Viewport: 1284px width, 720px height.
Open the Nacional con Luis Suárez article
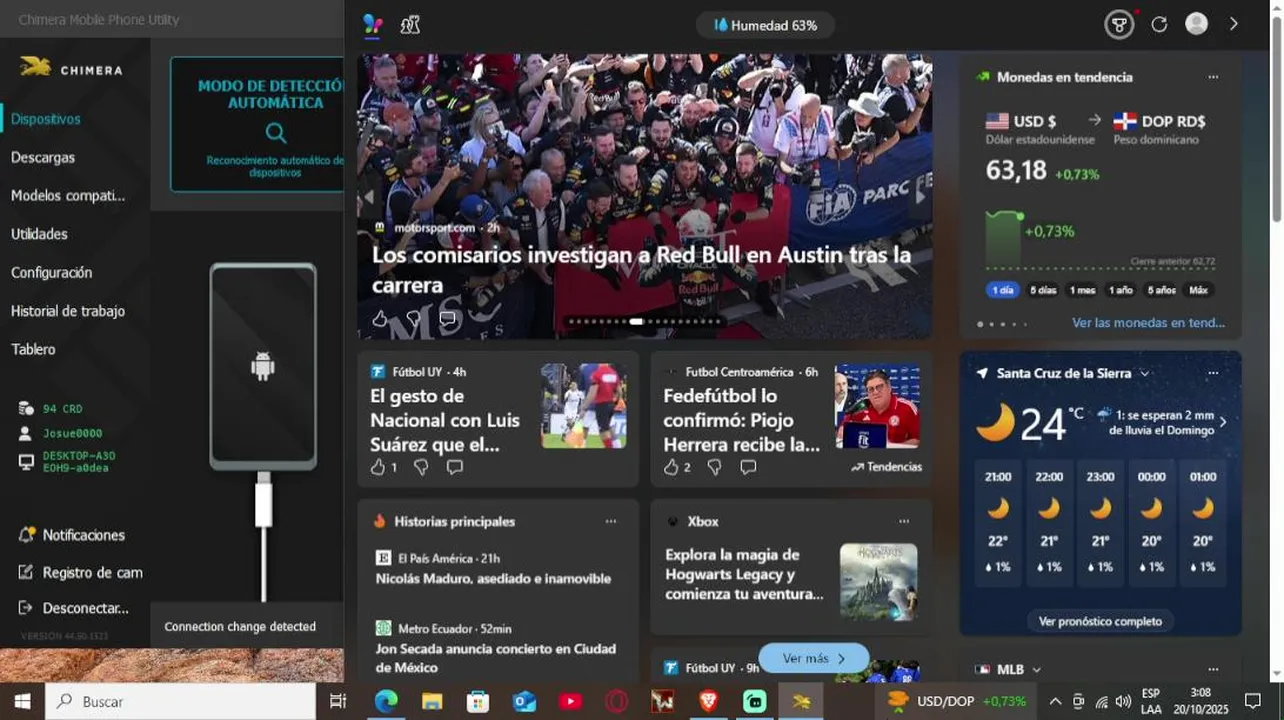(445, 420)
